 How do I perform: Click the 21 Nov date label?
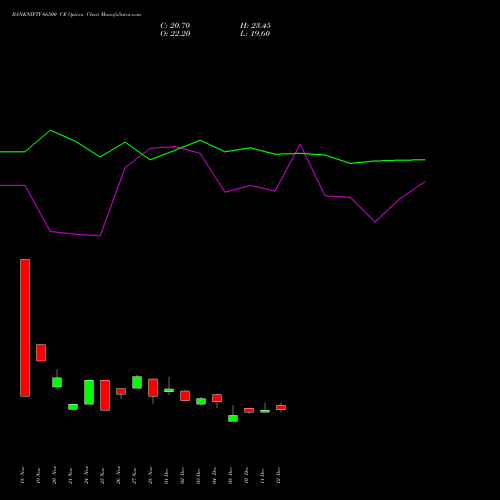tap(70, 475)
